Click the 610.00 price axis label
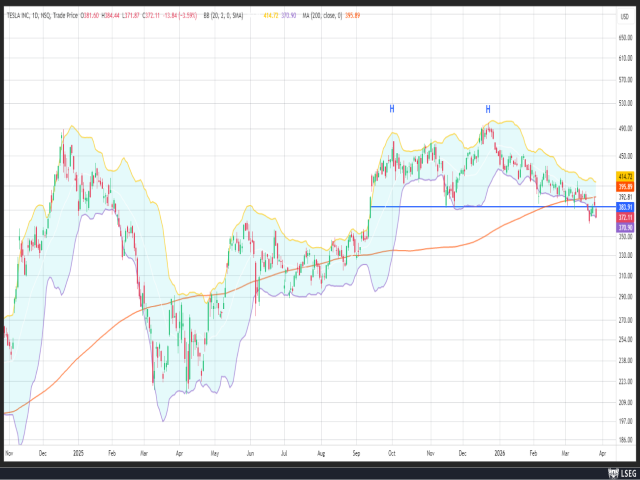Screen dimensions: 640x480 (x=626, y=58)
